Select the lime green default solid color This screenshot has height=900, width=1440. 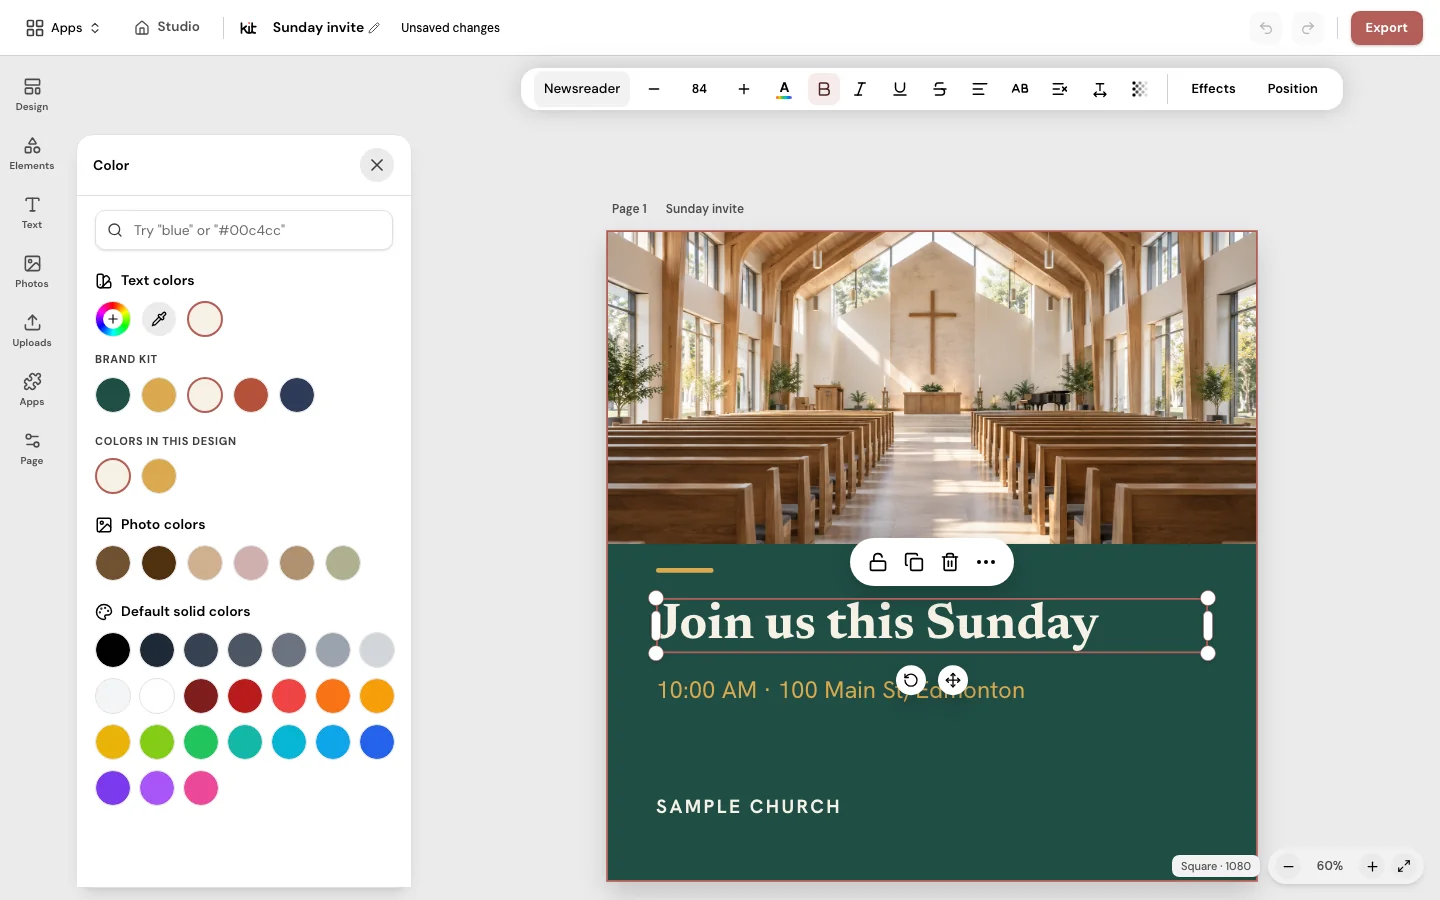click(157, 742)
